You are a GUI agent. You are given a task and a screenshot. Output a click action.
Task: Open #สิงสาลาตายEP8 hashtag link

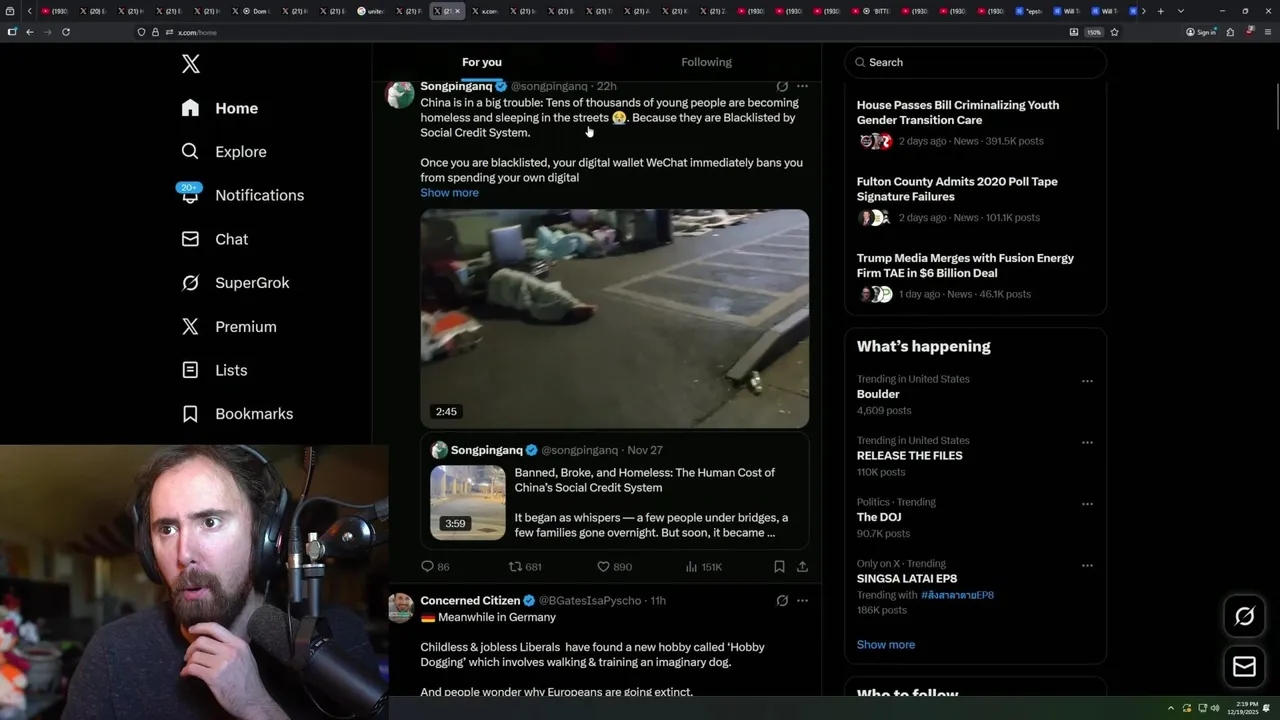pos(957,595)
